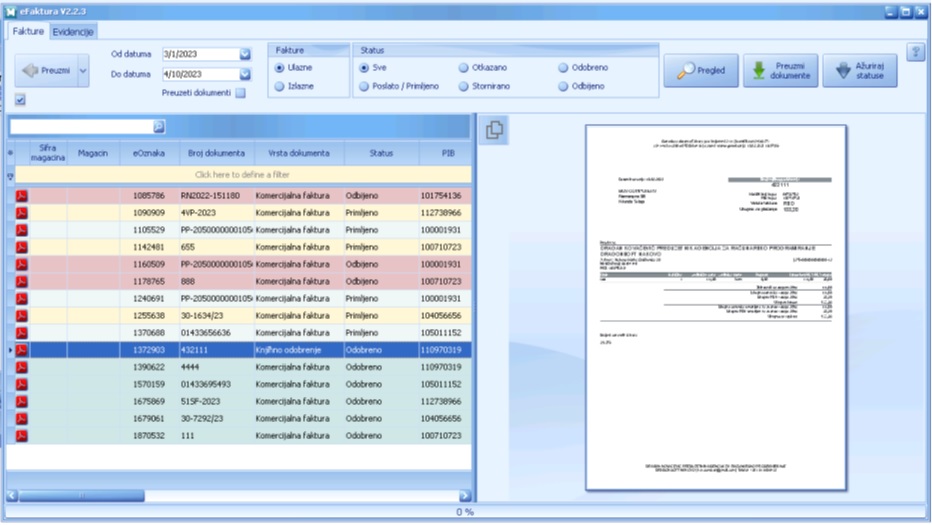Switch to the Fakture tab
This screenshot has height=525, width=932.
[x=29, y=32]
